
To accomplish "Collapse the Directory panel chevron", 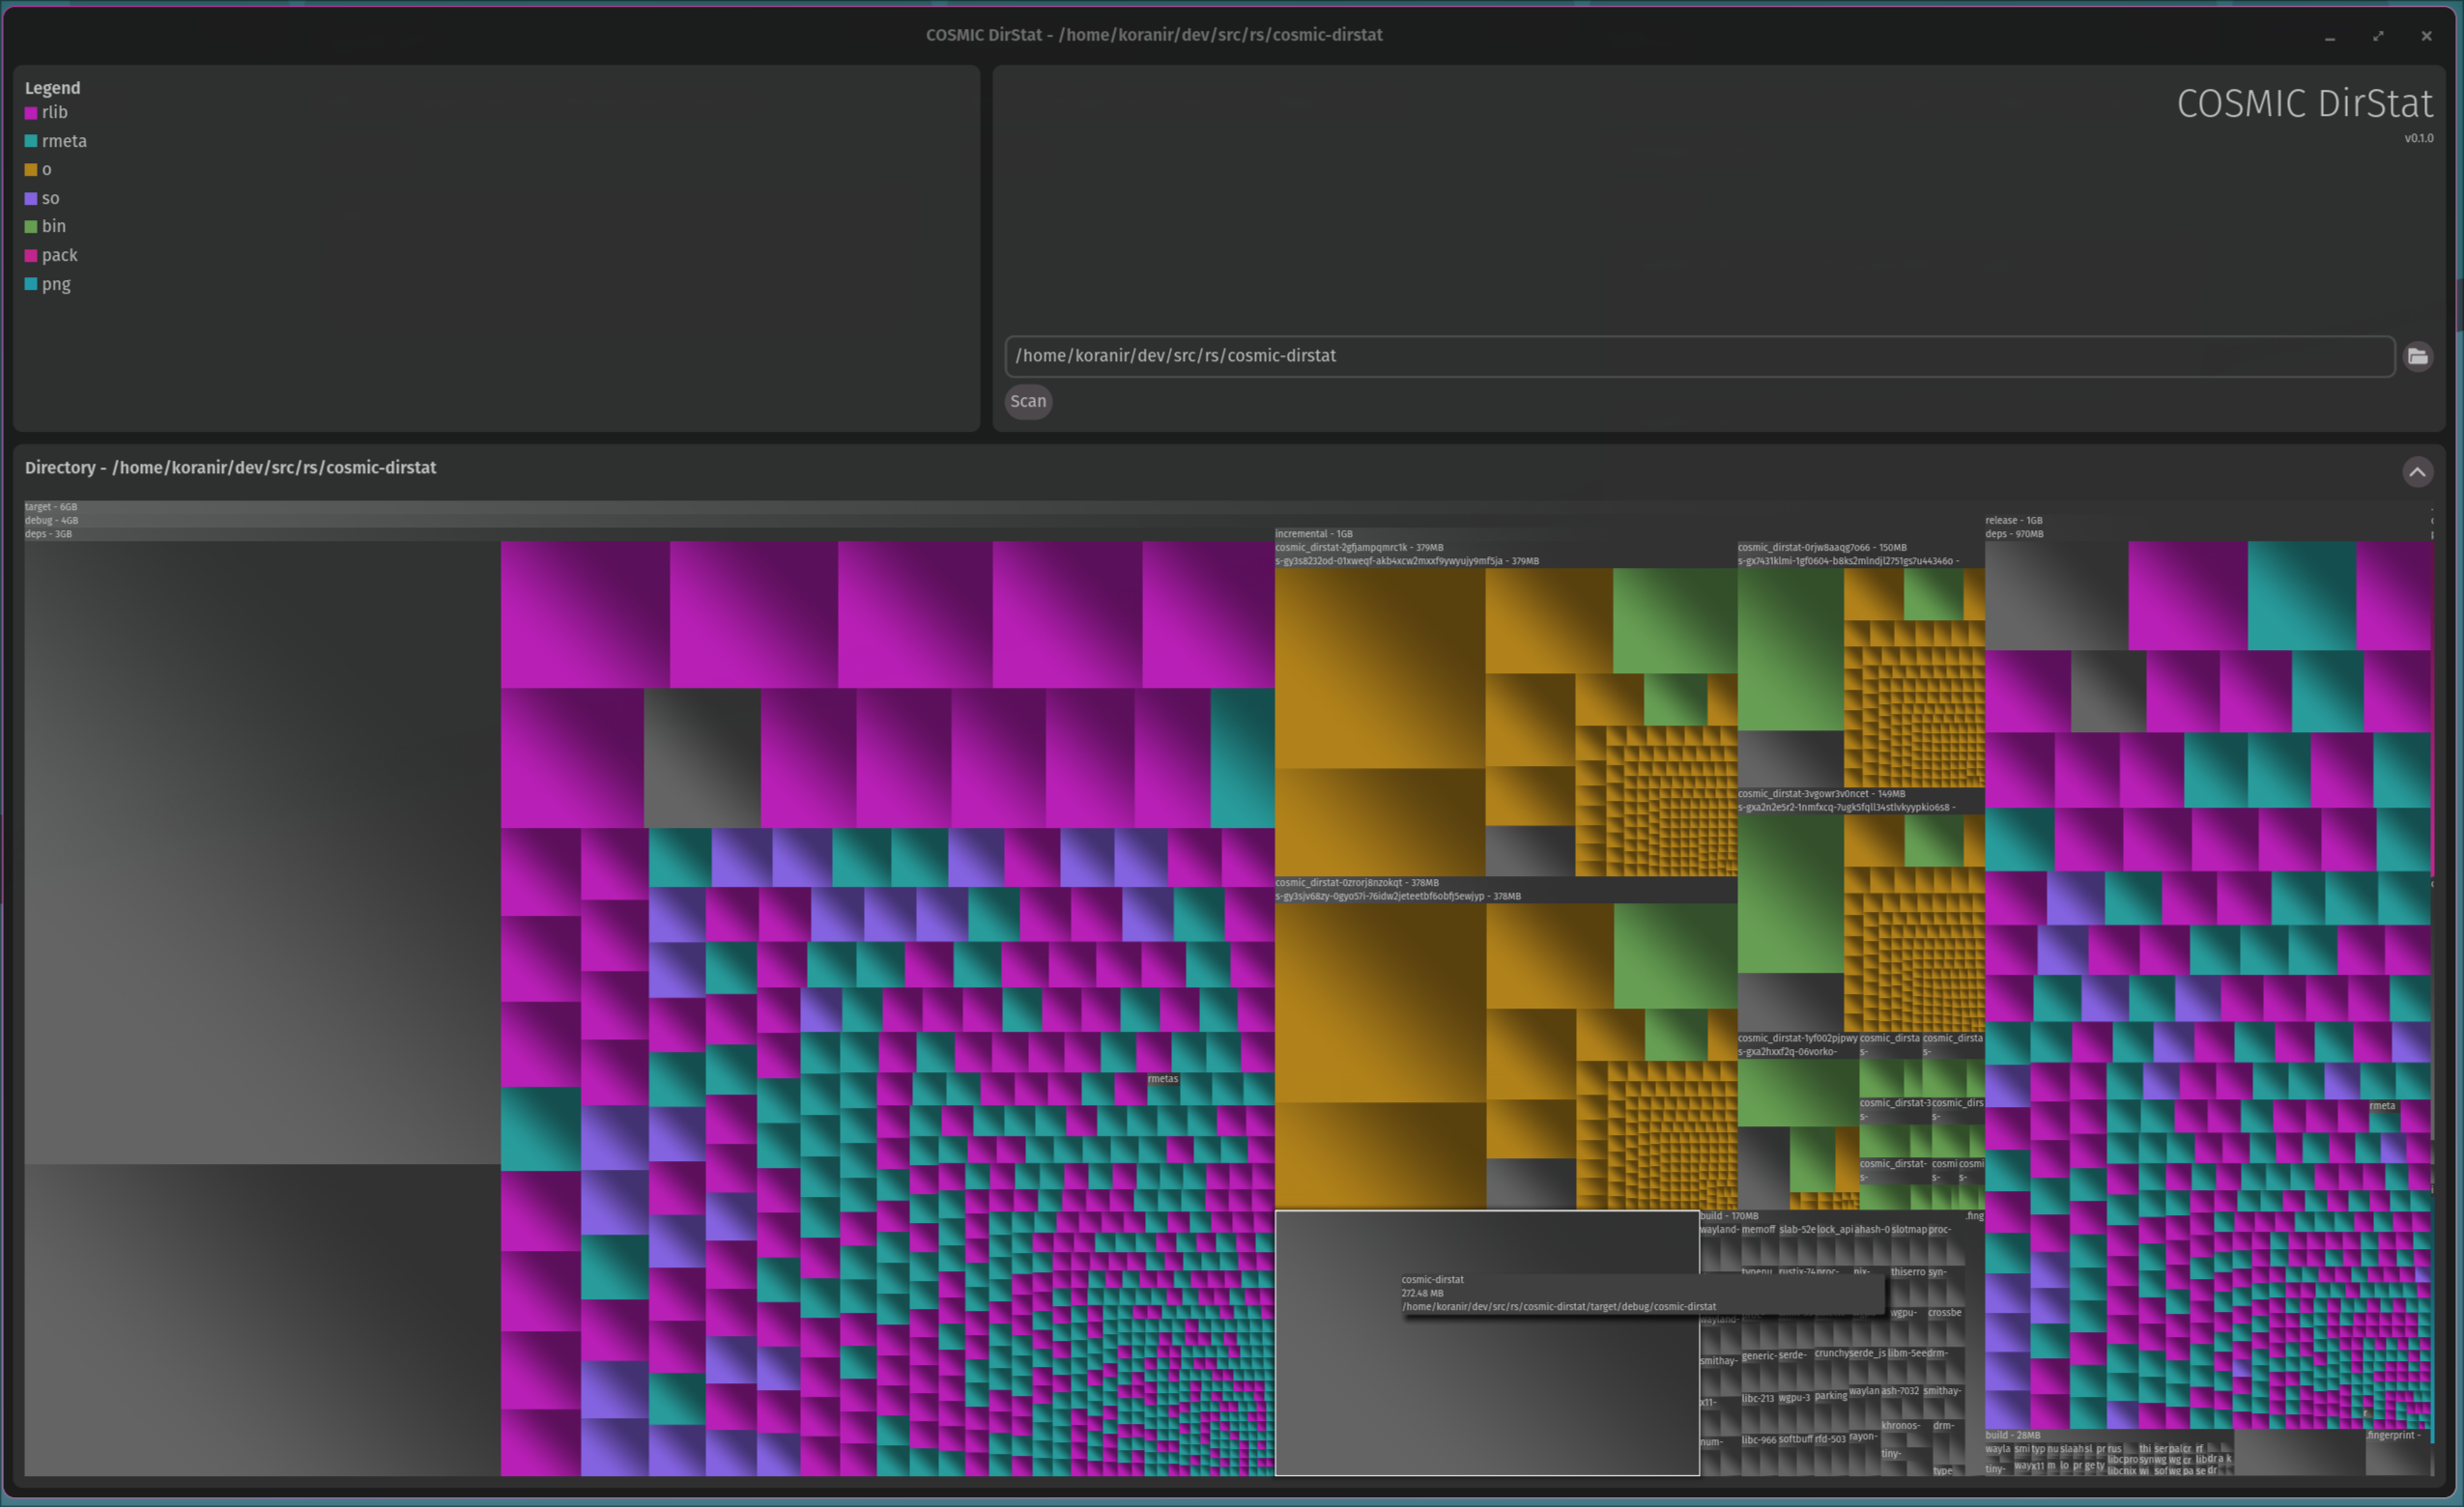I will pyautogui.click(x=2416, y=472).
